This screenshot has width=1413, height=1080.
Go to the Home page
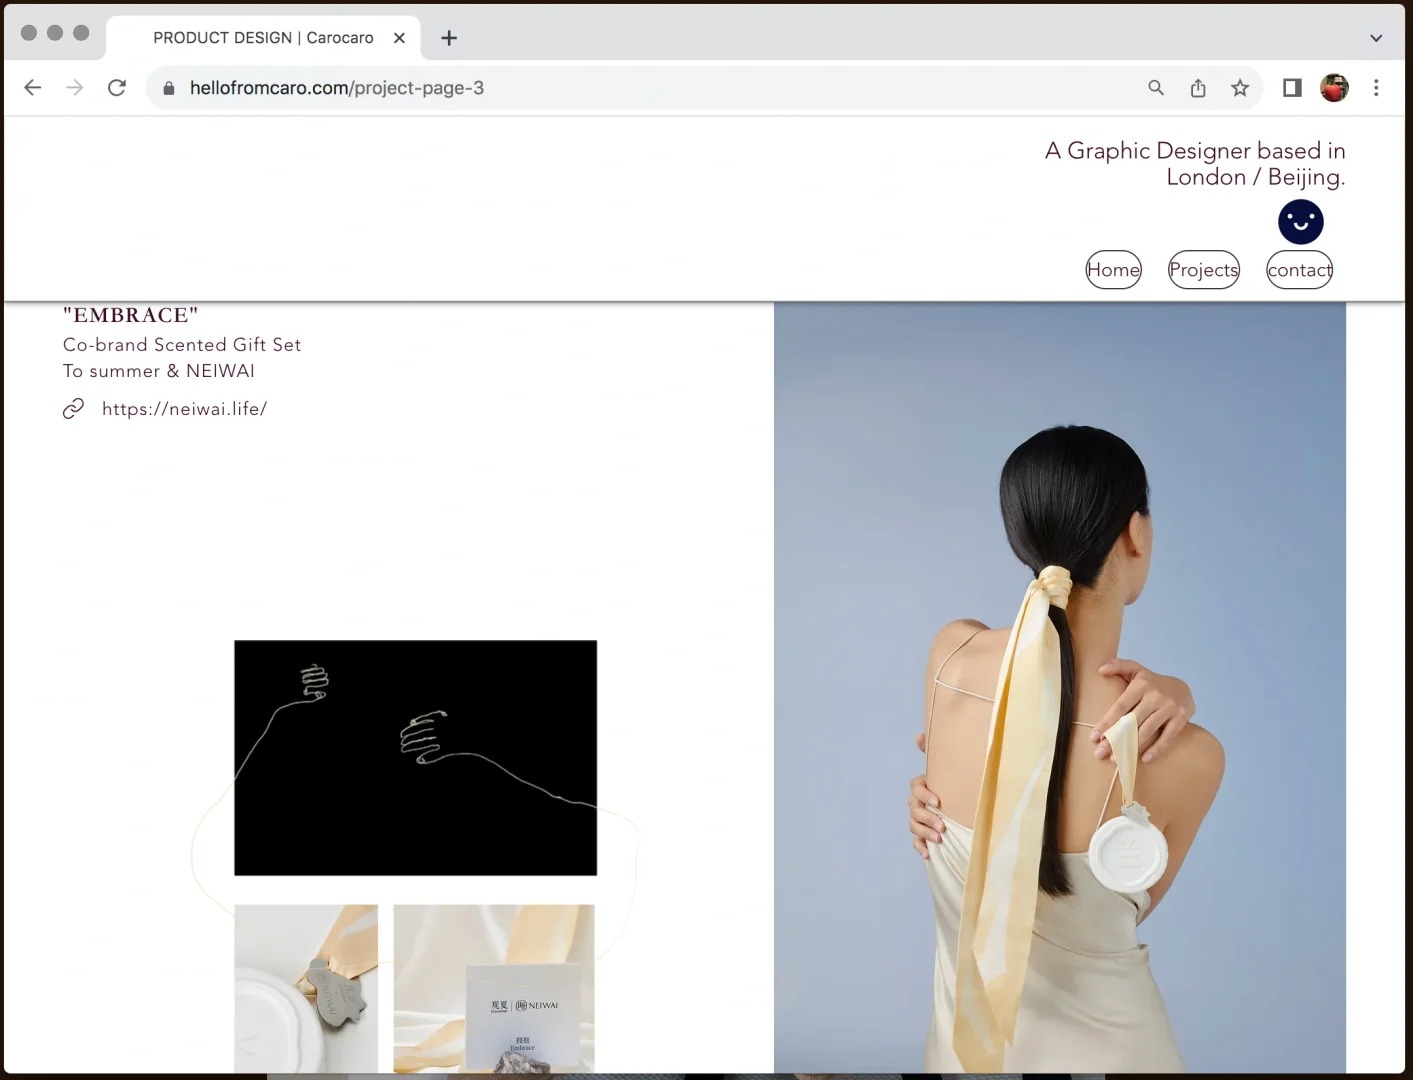click(x=1113, y=270)
